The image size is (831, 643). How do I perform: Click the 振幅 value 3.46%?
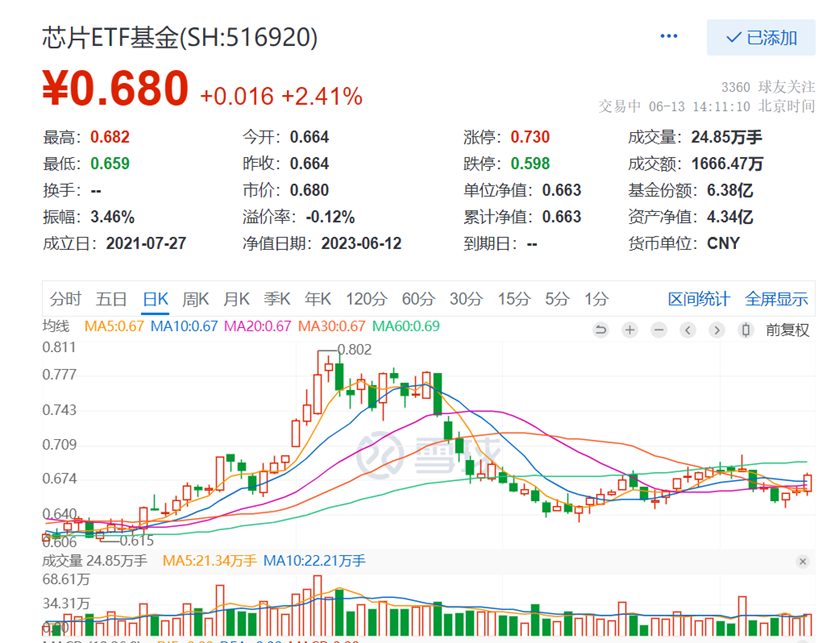coord(112,217)
